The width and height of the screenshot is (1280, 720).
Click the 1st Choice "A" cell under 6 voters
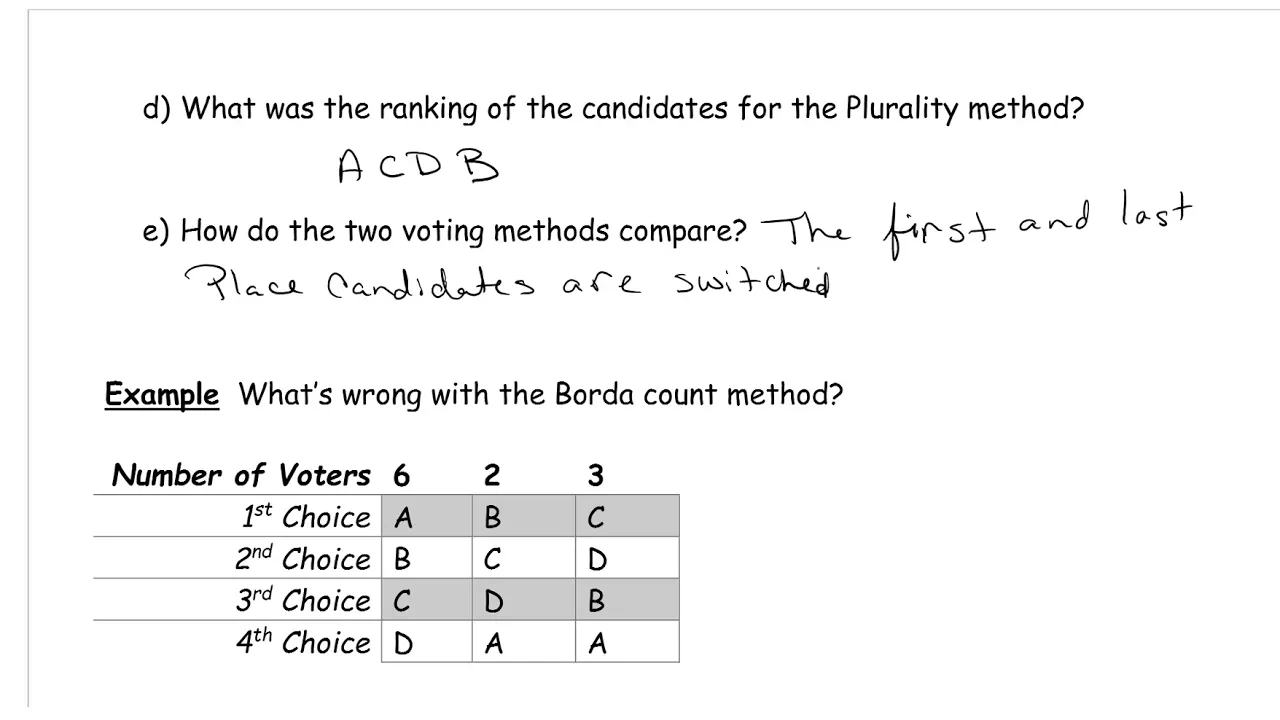point(427,517)
